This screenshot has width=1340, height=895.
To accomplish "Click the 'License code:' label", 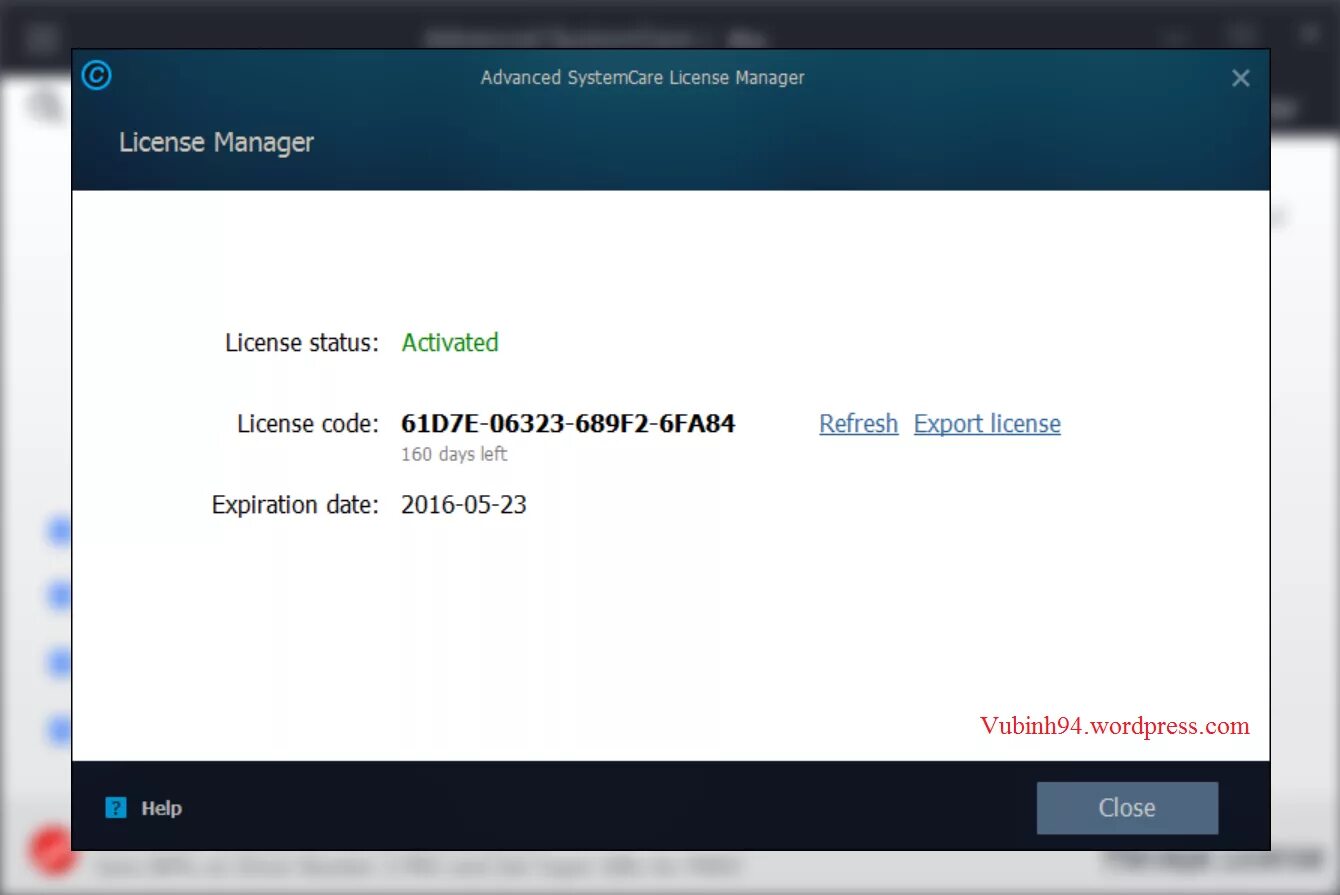I will coord(308,424).
